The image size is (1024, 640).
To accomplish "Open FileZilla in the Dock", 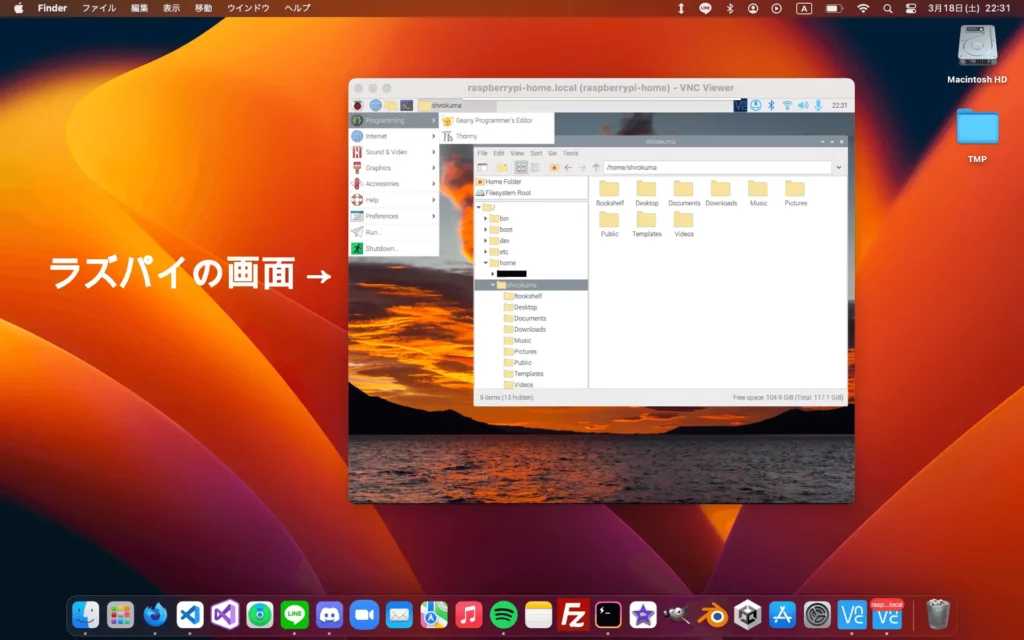I will (x=573, y=615).
